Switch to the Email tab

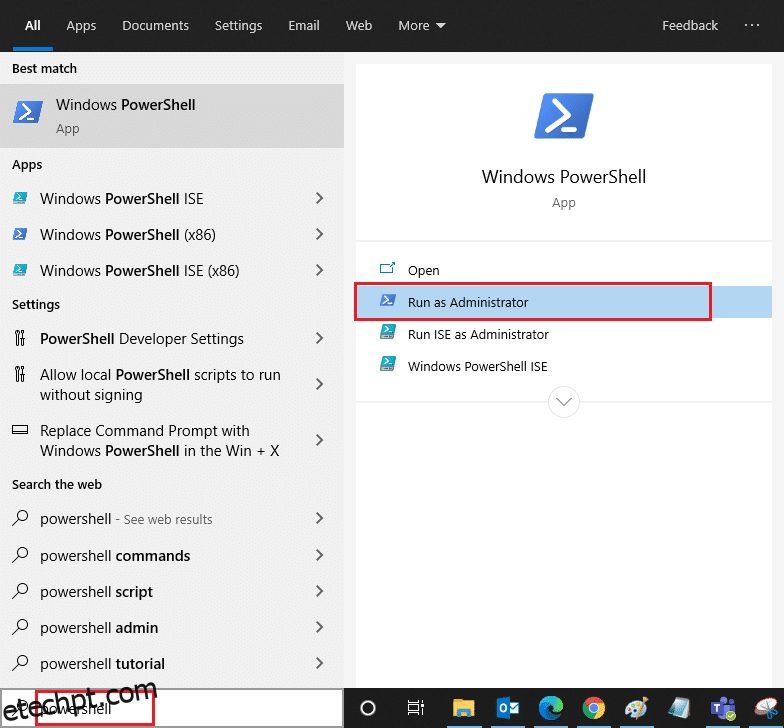[304, 26]
